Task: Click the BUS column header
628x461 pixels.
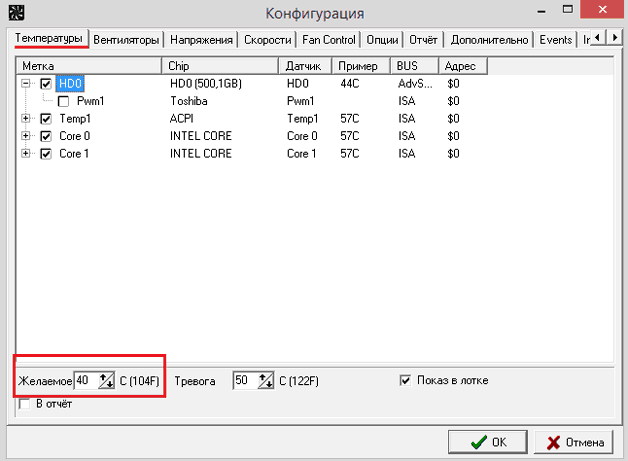Action: [415, 66]
